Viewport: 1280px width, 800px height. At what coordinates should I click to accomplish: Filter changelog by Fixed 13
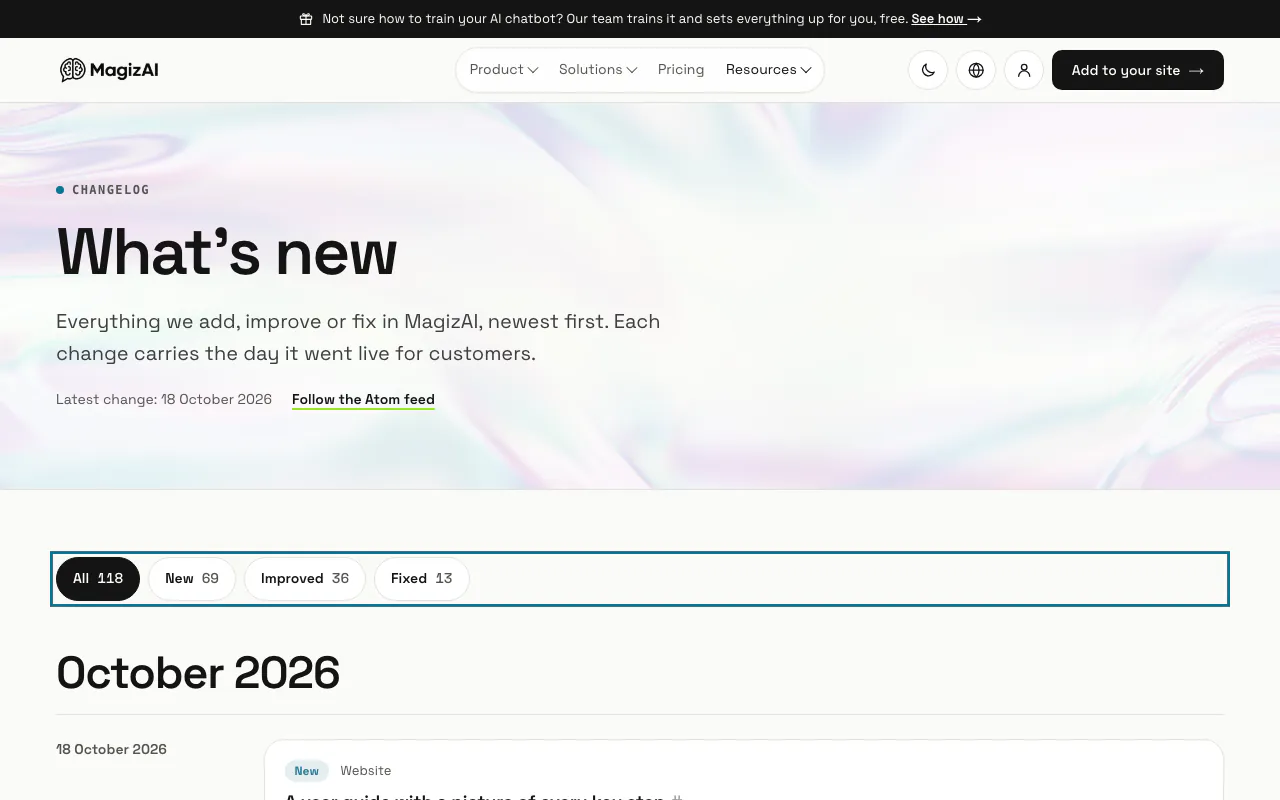point(422,579)
